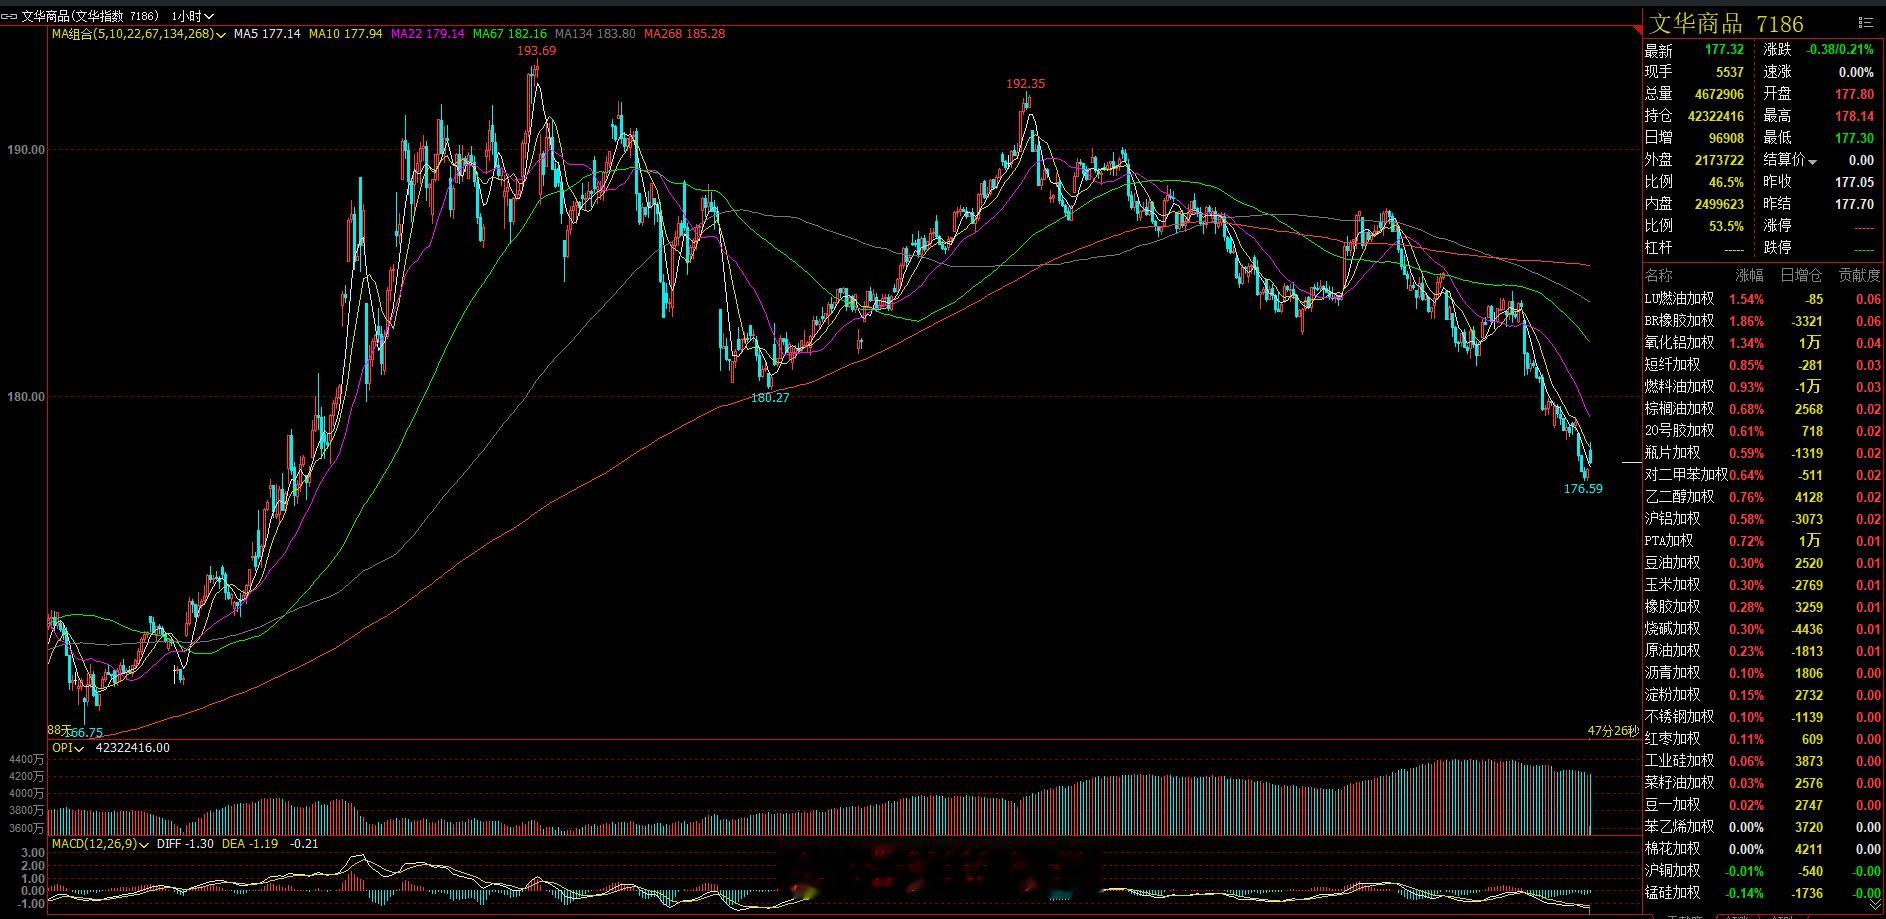Viewport: 1886px width, 919px height.
Task: Select the 豆油加权 row
Action: coord(1763,563)
